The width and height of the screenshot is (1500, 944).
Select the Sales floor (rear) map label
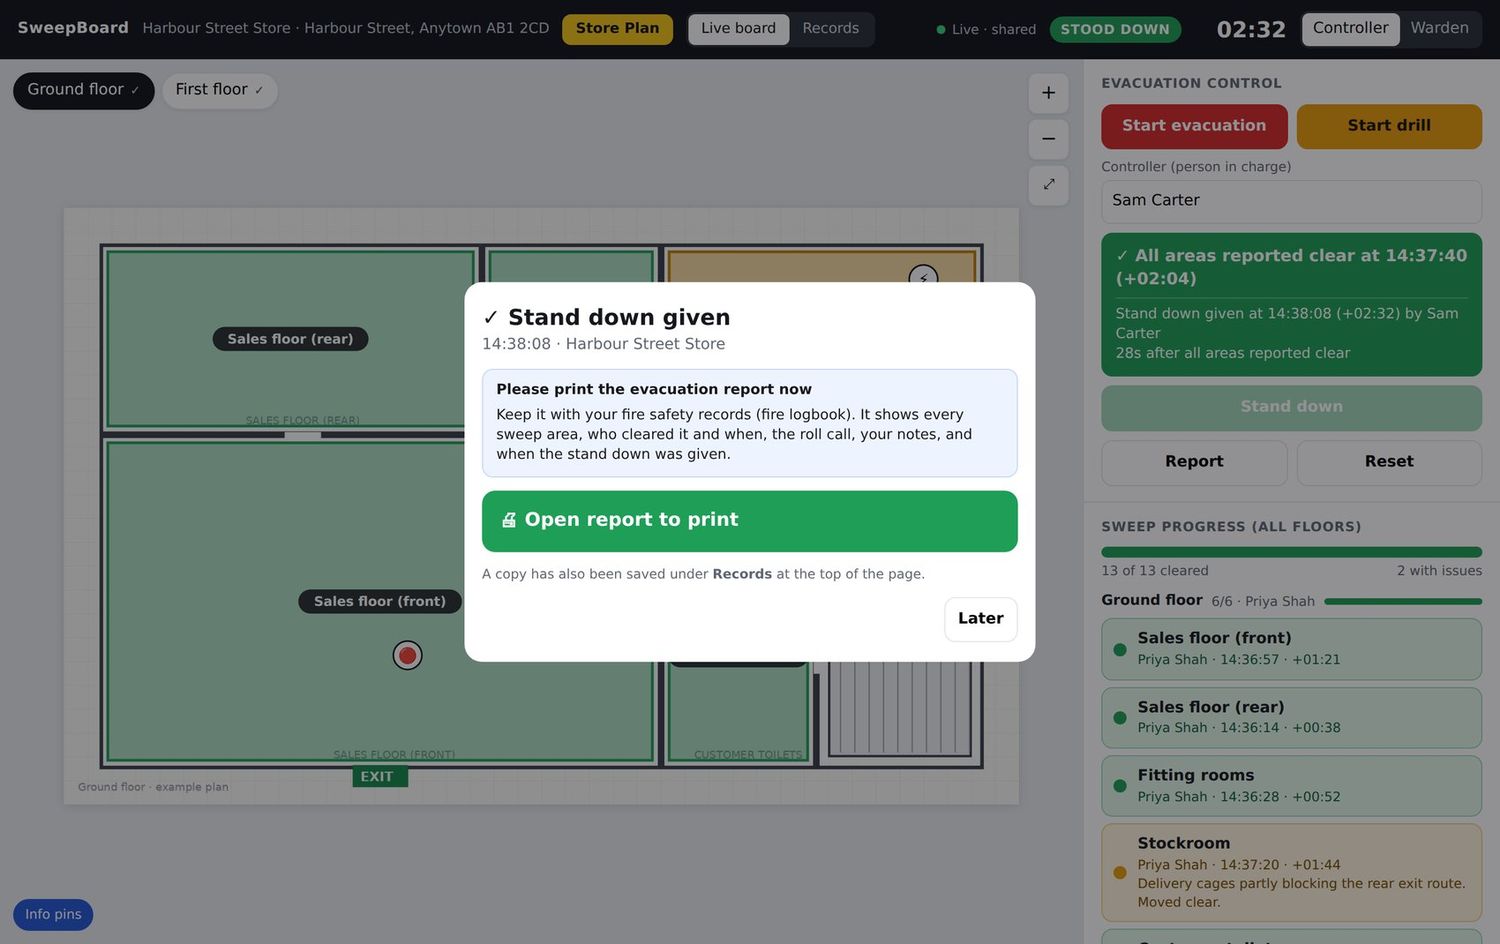[x=290, y=339]
